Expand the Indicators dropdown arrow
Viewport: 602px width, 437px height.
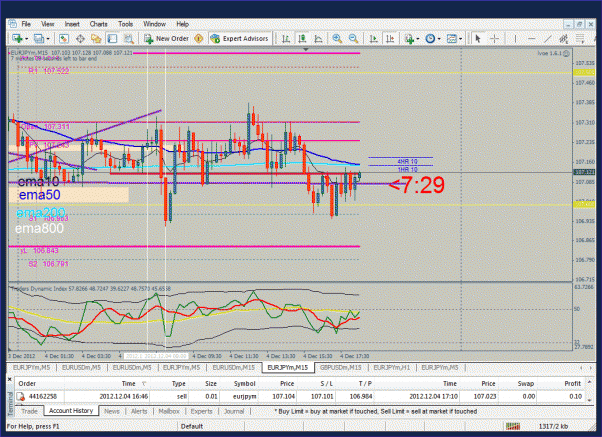(x=418, y=39)
